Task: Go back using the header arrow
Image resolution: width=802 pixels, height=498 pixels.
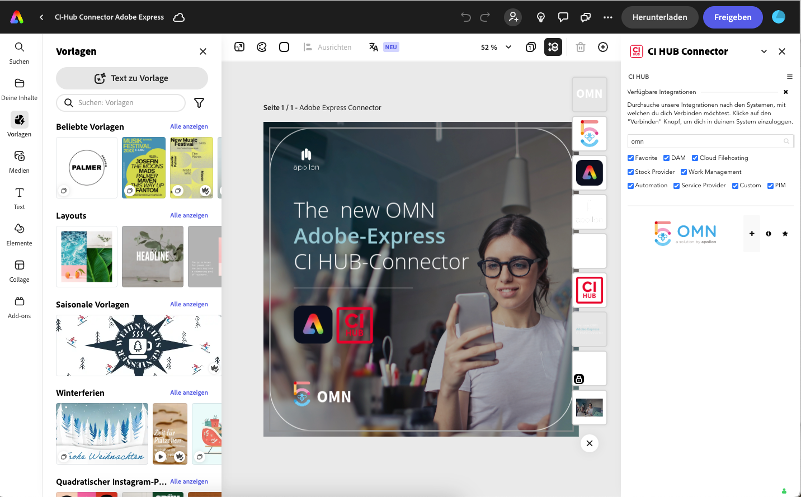Action: (41, 17)
